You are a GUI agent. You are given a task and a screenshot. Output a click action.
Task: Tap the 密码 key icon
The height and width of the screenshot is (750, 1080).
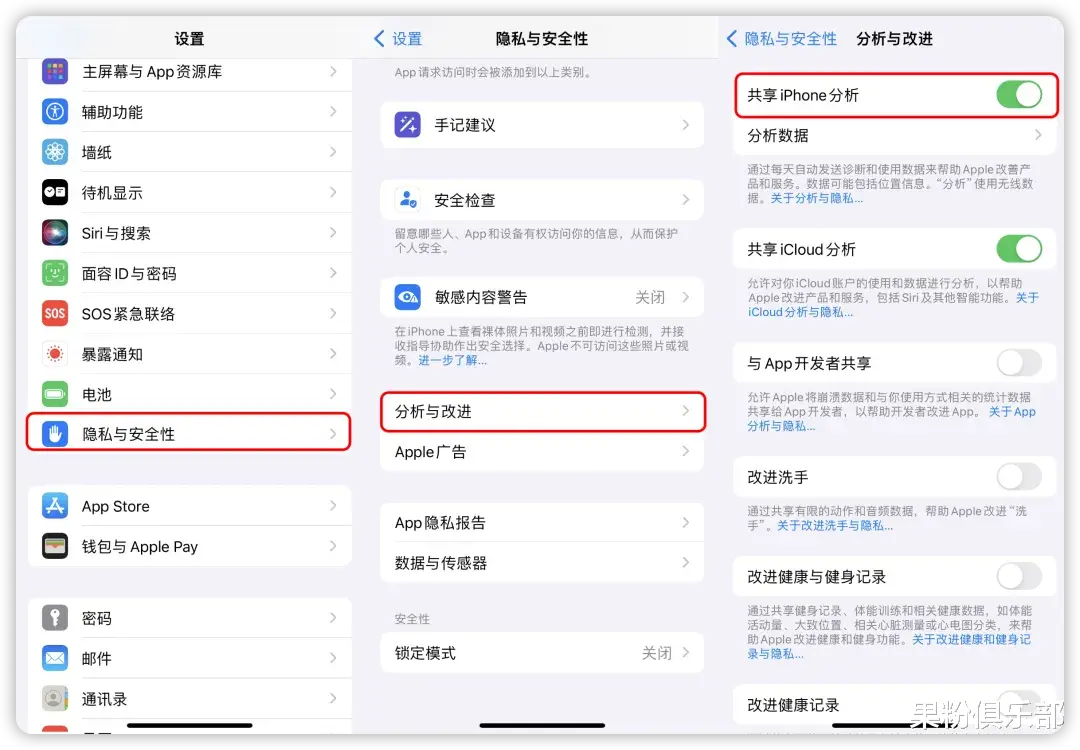pos(55,618)
